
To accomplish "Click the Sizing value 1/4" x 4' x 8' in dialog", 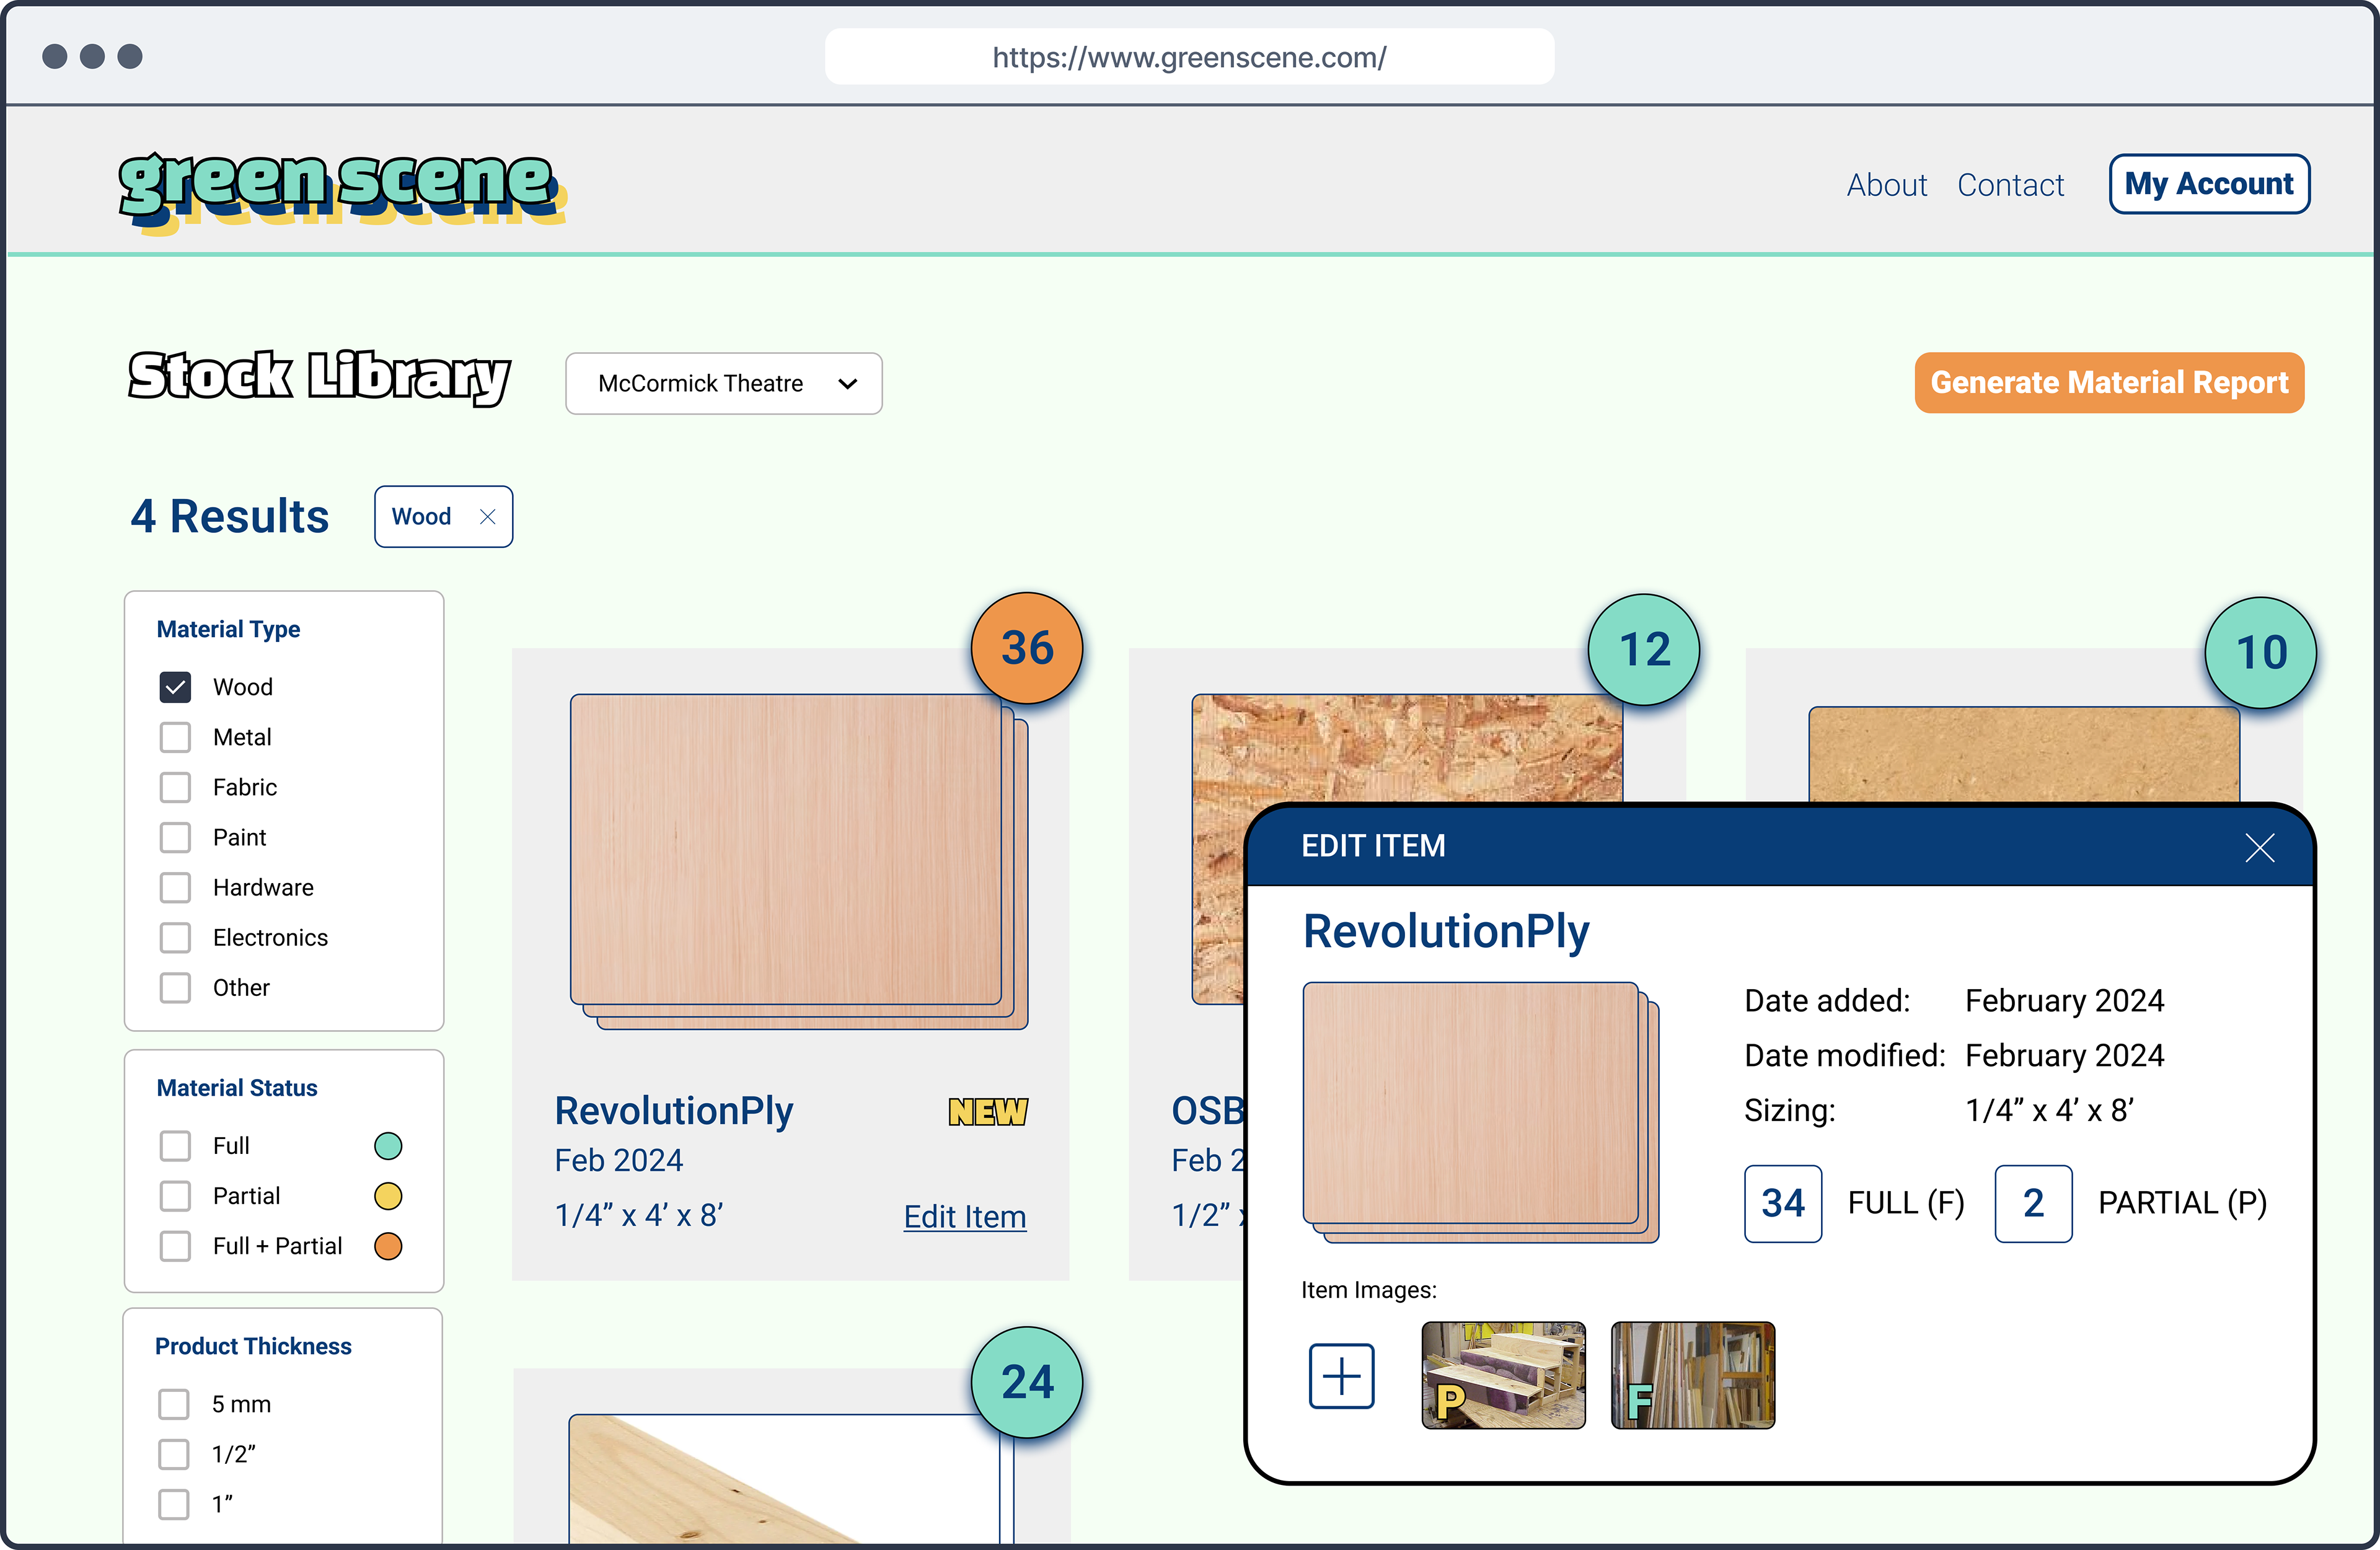I will pos(2049,1111).
